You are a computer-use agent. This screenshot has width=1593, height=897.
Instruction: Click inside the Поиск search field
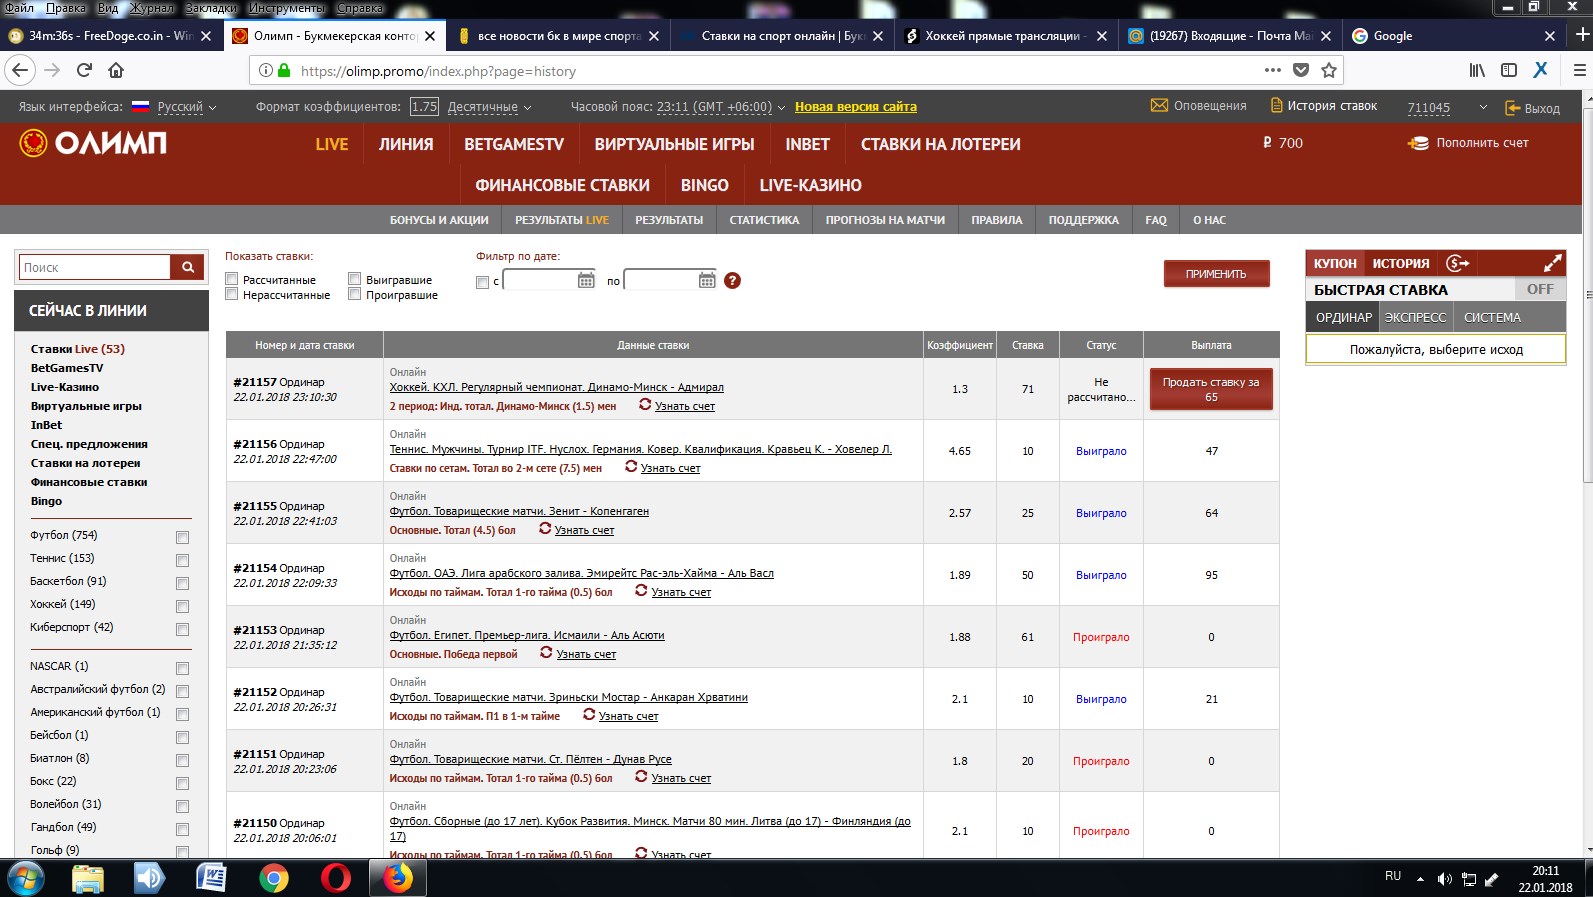point(95,267)
